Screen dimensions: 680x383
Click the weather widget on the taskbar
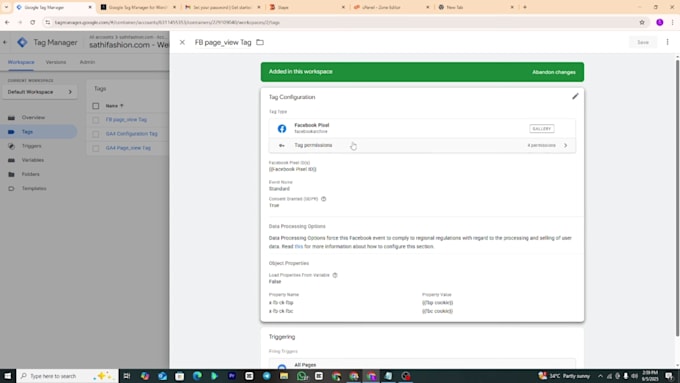click(x=565, y=376)
